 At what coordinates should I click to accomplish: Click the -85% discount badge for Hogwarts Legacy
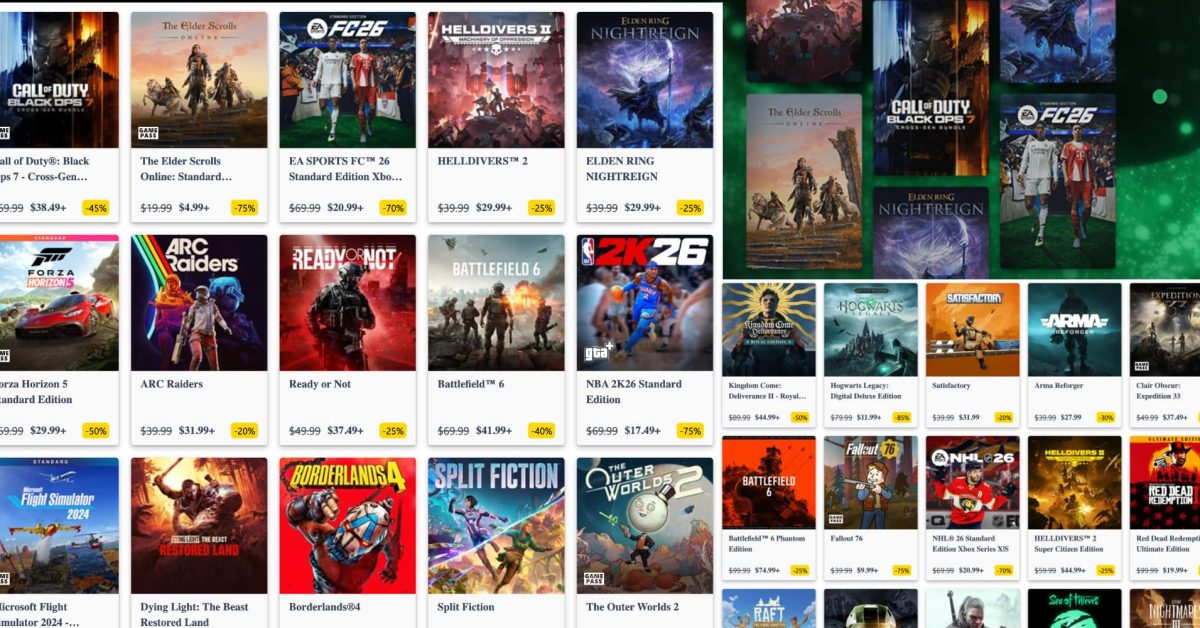[902, 418]
